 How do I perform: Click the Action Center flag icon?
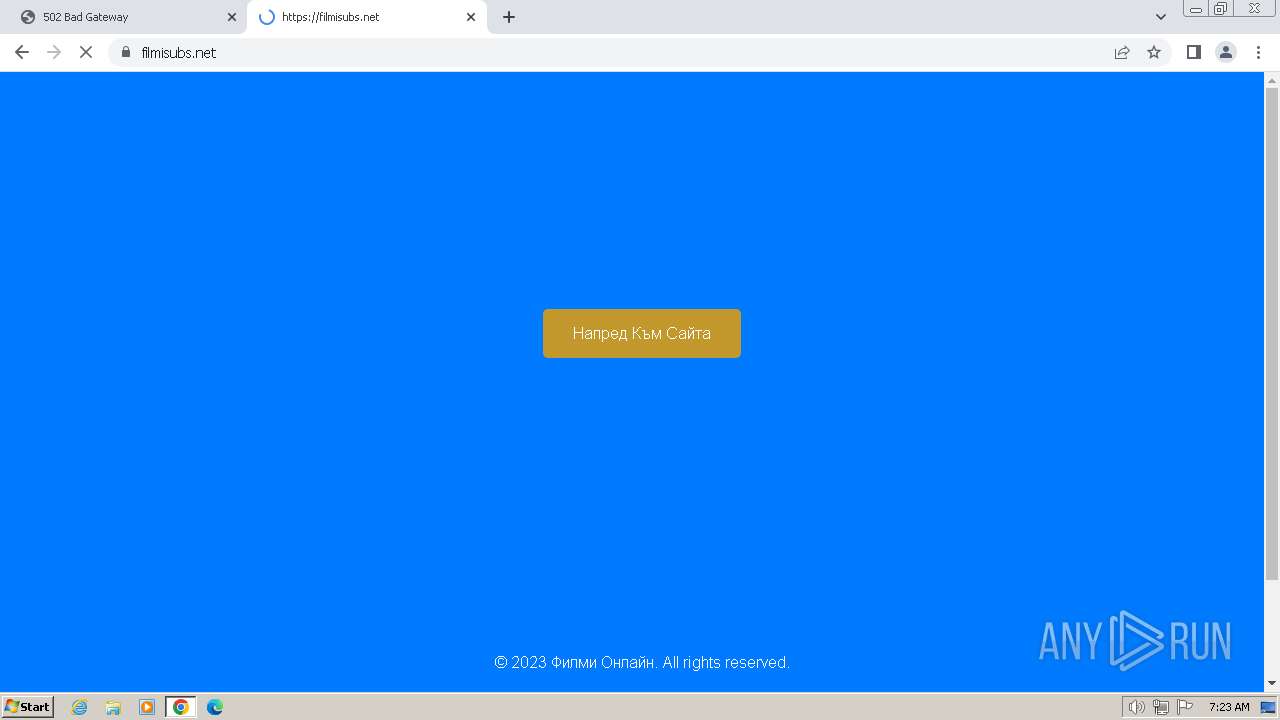(x=1185, y=707)
